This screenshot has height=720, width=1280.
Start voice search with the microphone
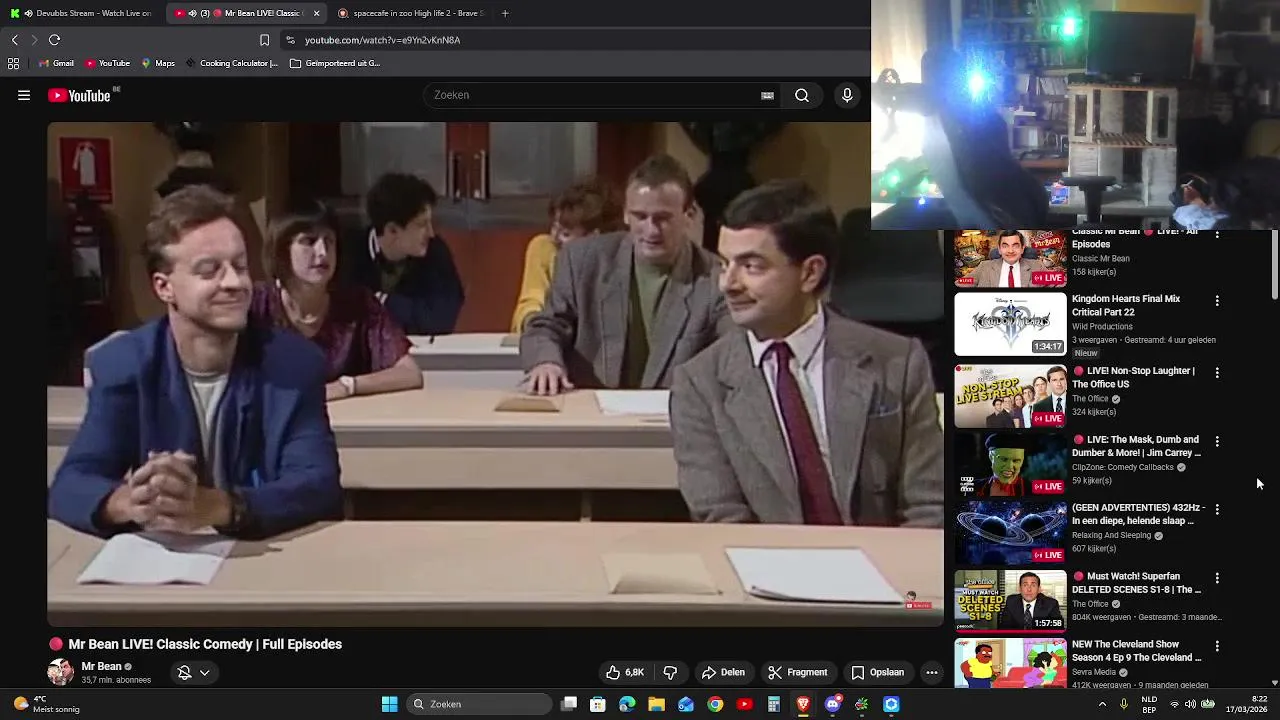point(847,95)
